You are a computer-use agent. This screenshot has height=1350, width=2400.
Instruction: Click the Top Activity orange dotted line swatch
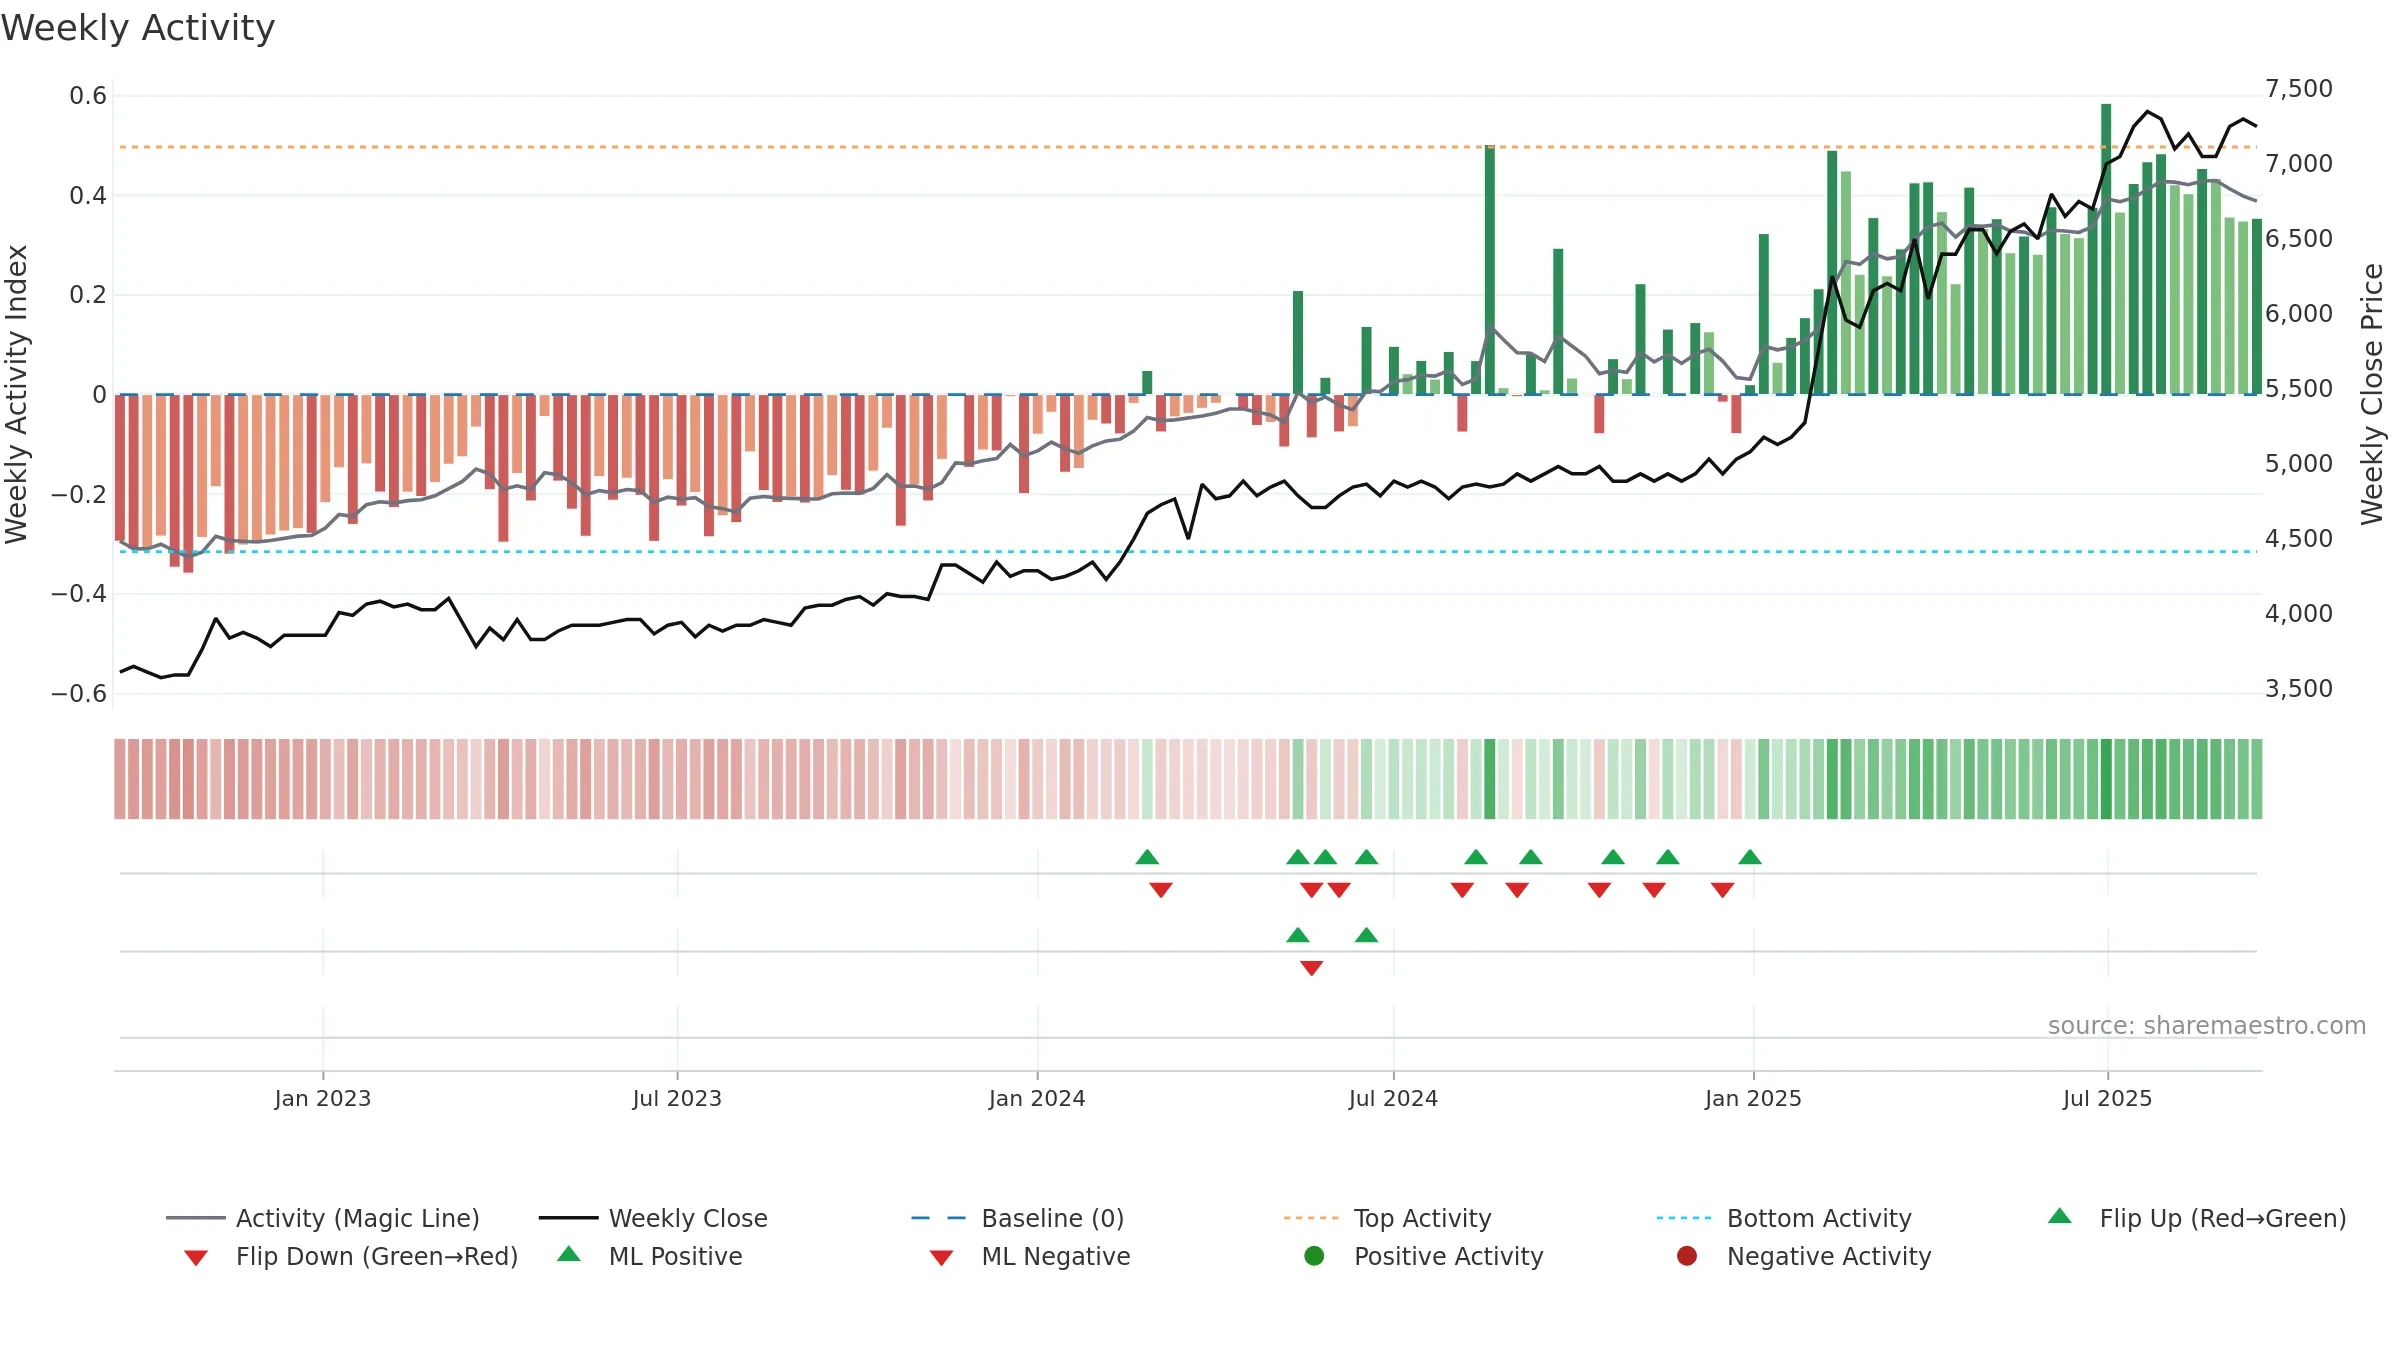[x=1311, y=1218]
